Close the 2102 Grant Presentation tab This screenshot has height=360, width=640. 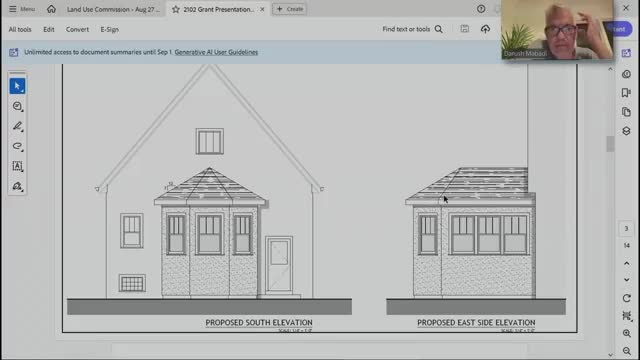262,9
